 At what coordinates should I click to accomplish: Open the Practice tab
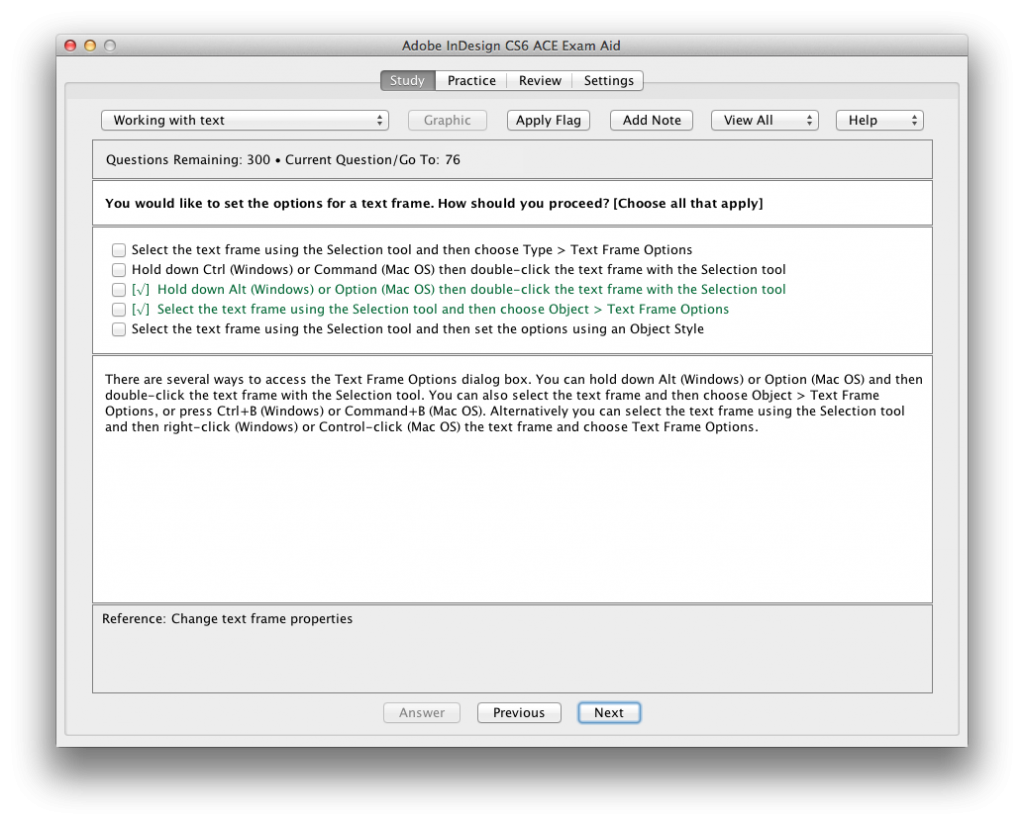click(471, 80)
